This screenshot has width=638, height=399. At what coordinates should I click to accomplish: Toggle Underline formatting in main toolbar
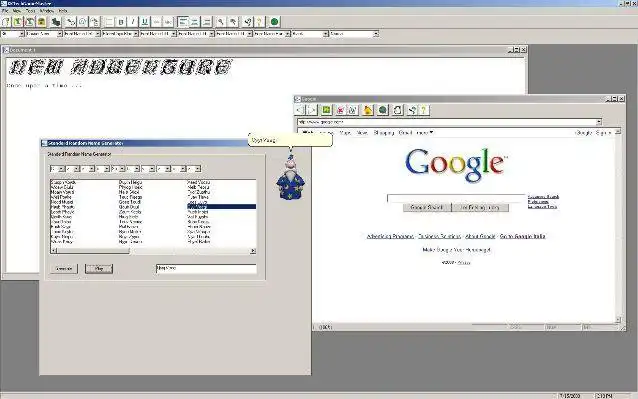(x=144, y=22)
